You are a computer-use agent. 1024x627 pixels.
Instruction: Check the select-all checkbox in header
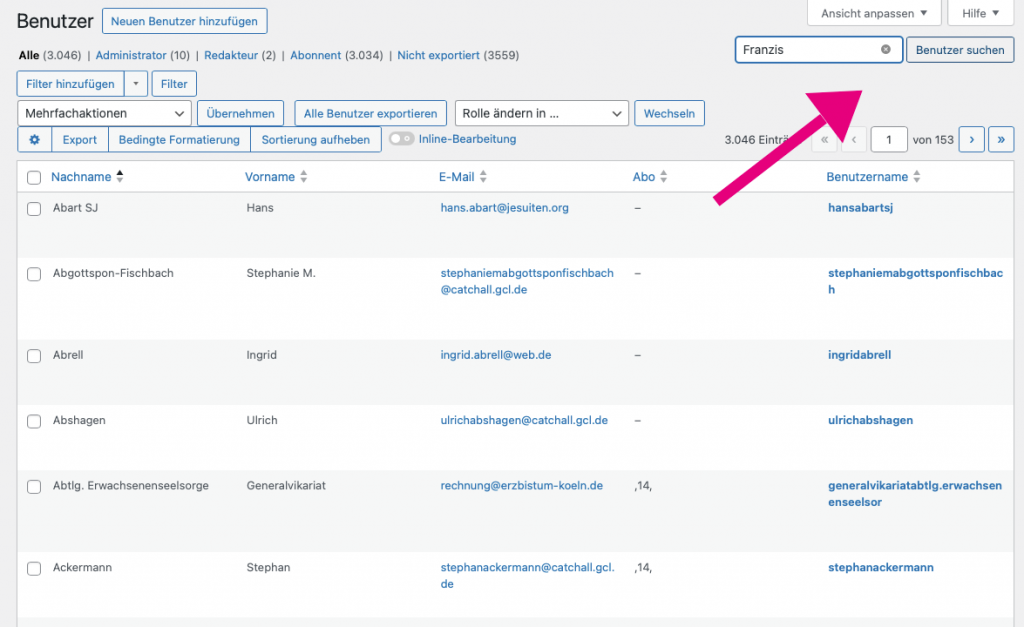[34, 177]
